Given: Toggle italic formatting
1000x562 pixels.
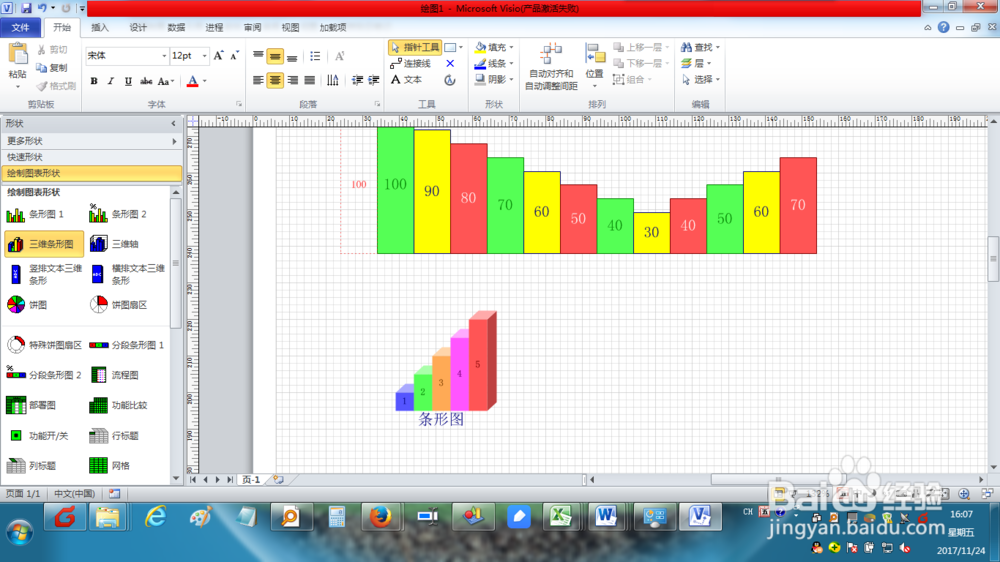Looking at the screenshot, I should tap(110, 81).
